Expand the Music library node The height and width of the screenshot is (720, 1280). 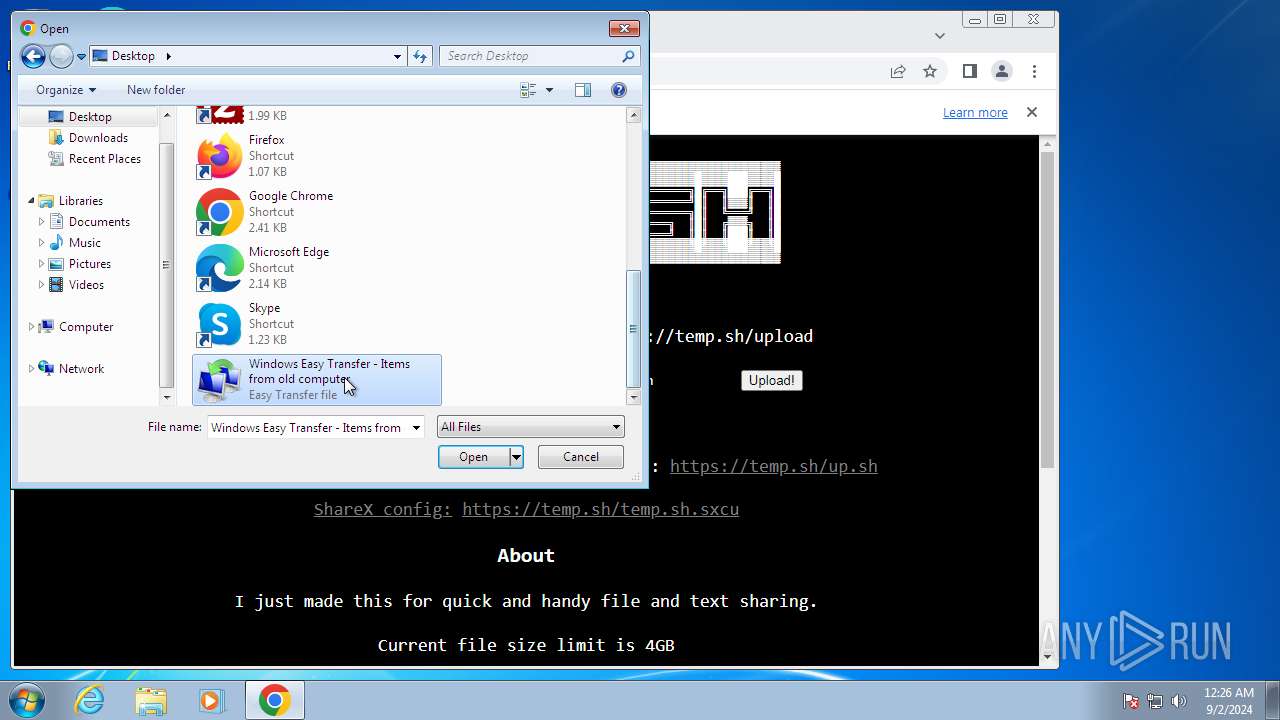click(x=41, y=243)
